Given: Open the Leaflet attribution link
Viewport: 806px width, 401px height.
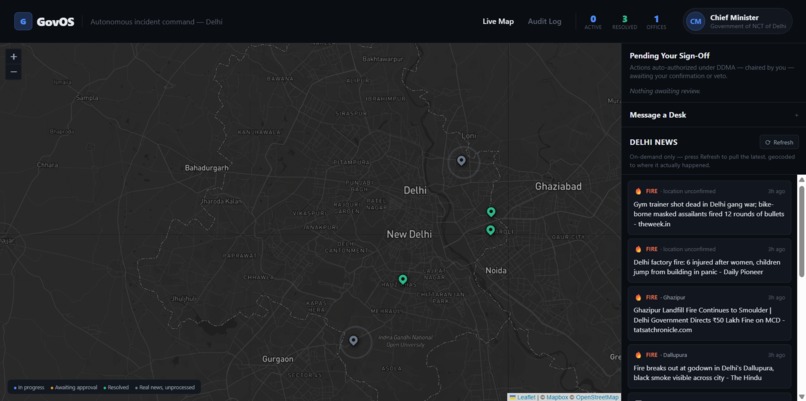Looking at the screenshot, I should (x=522, y=397).
